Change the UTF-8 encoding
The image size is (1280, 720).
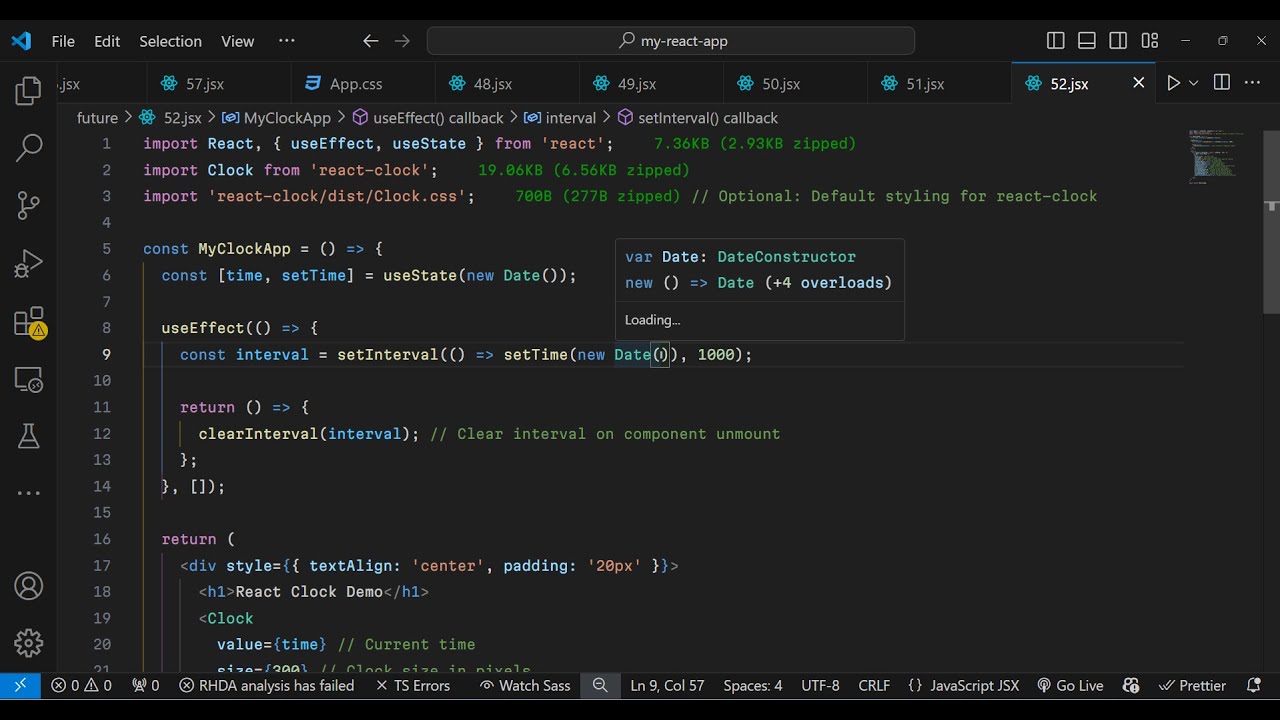tap(820, 685)
